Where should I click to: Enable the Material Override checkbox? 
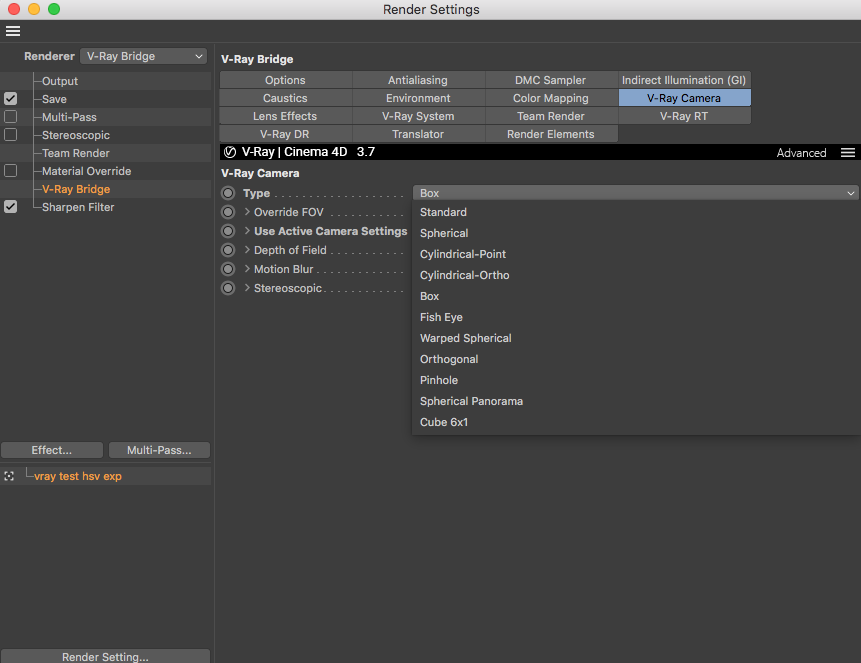pos(10,171)
